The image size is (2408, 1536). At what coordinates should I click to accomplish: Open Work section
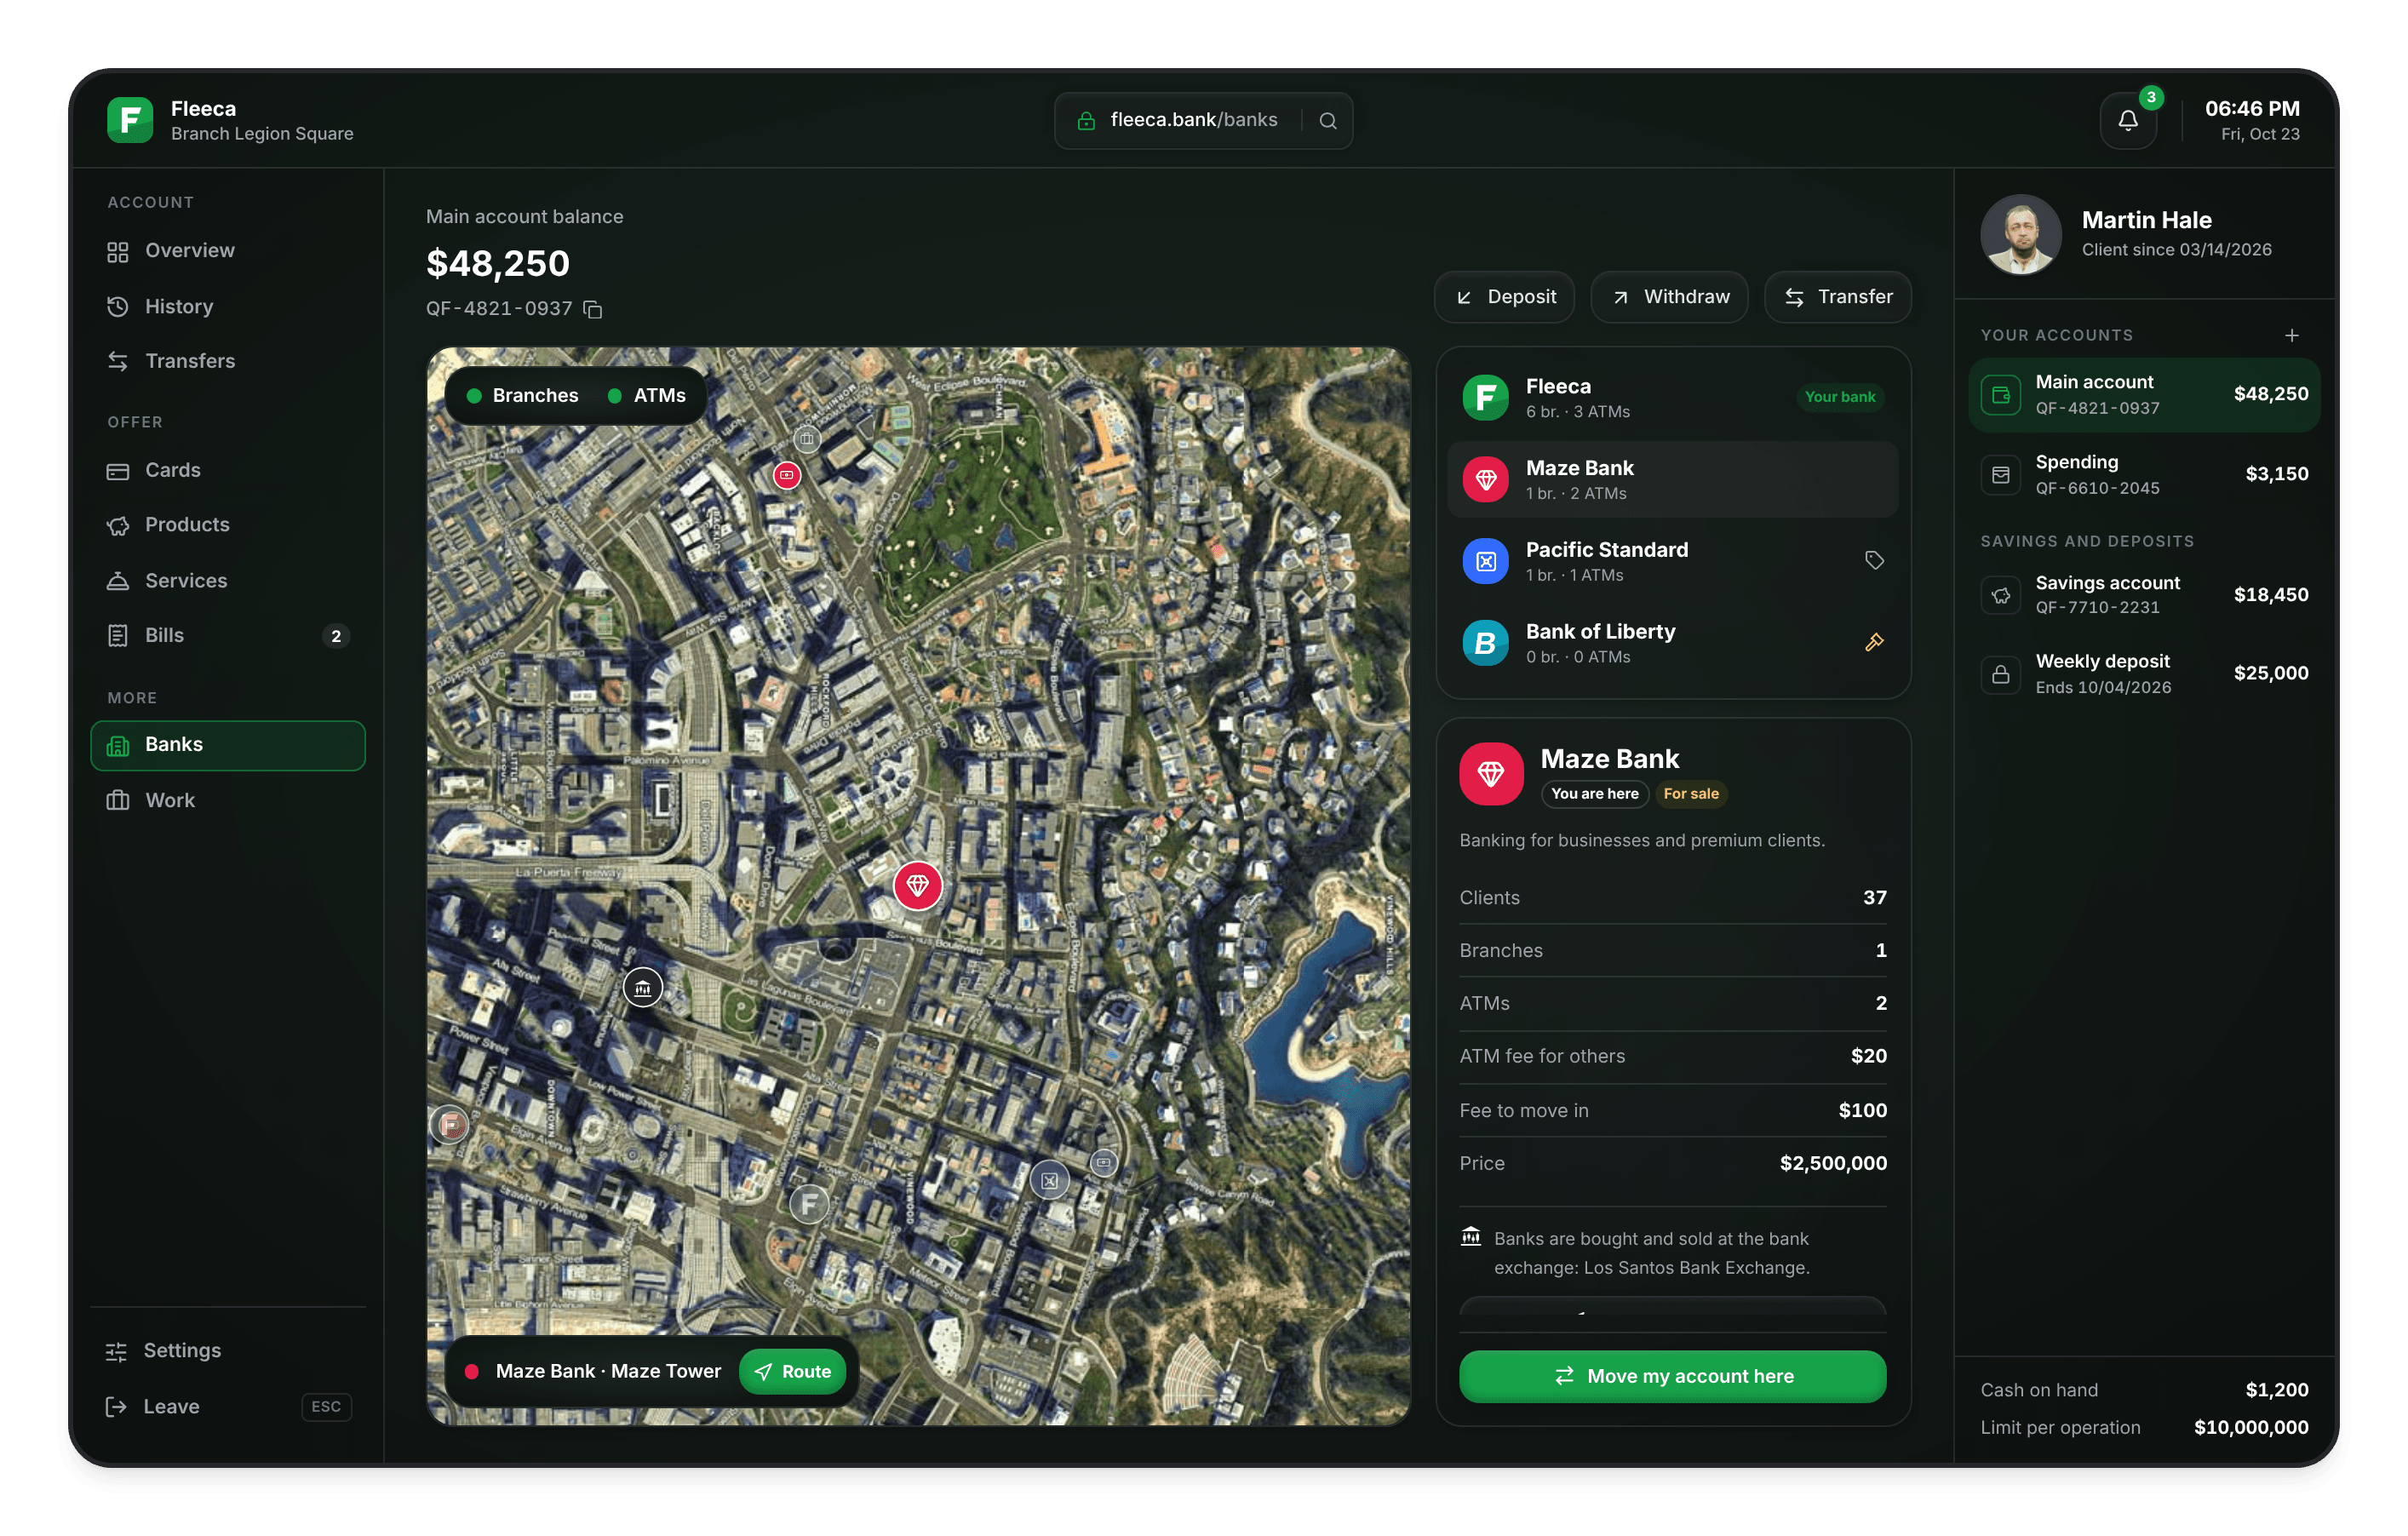pyautogui.click(x=228, y=801)
